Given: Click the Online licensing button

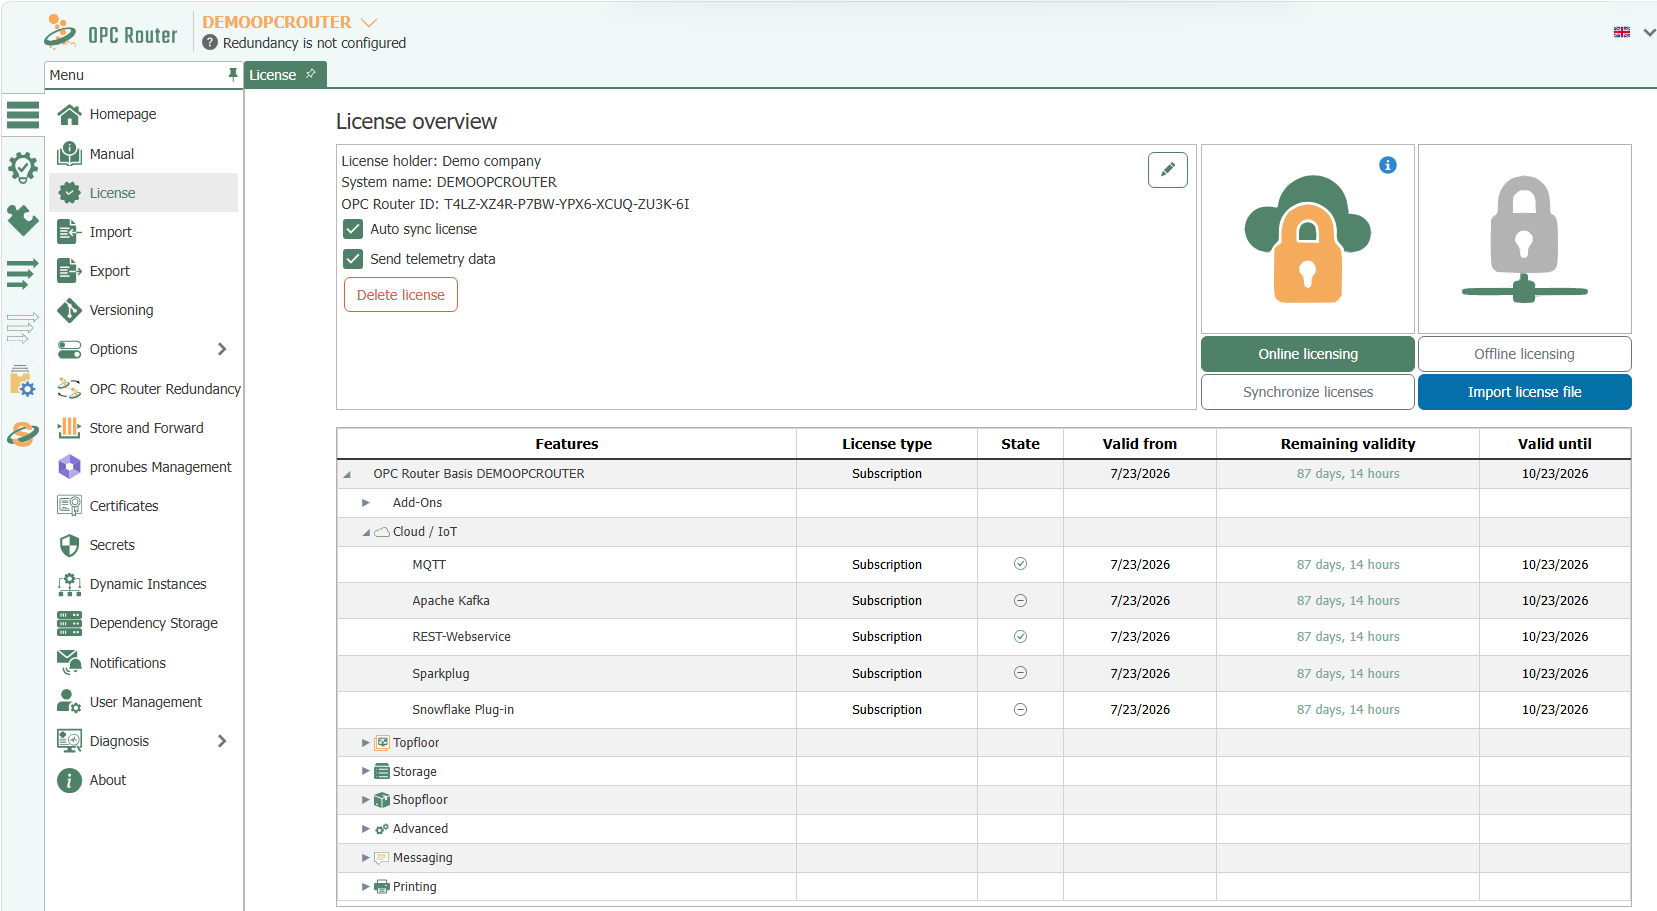Looking at the screenshot, I should click(1308, 354).
